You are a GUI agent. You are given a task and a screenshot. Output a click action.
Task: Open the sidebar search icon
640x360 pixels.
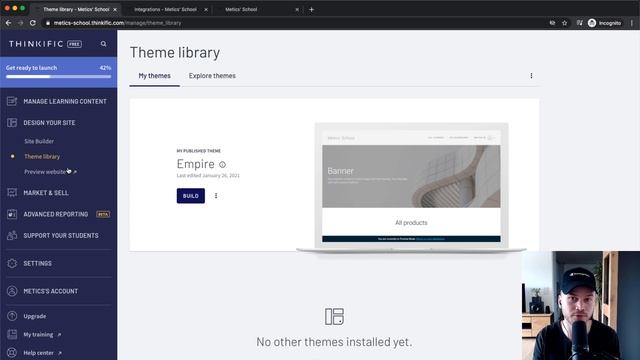point(104,44)
